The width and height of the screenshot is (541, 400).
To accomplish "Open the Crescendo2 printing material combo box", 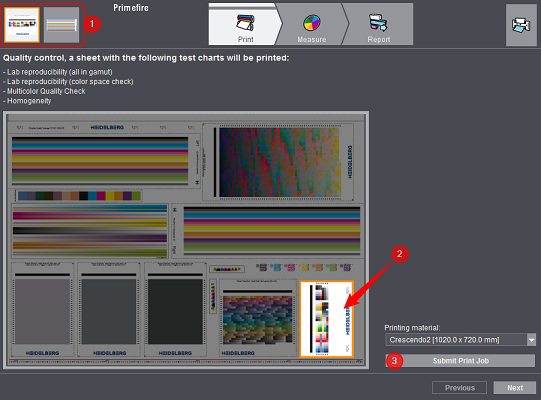I will 460,340.
